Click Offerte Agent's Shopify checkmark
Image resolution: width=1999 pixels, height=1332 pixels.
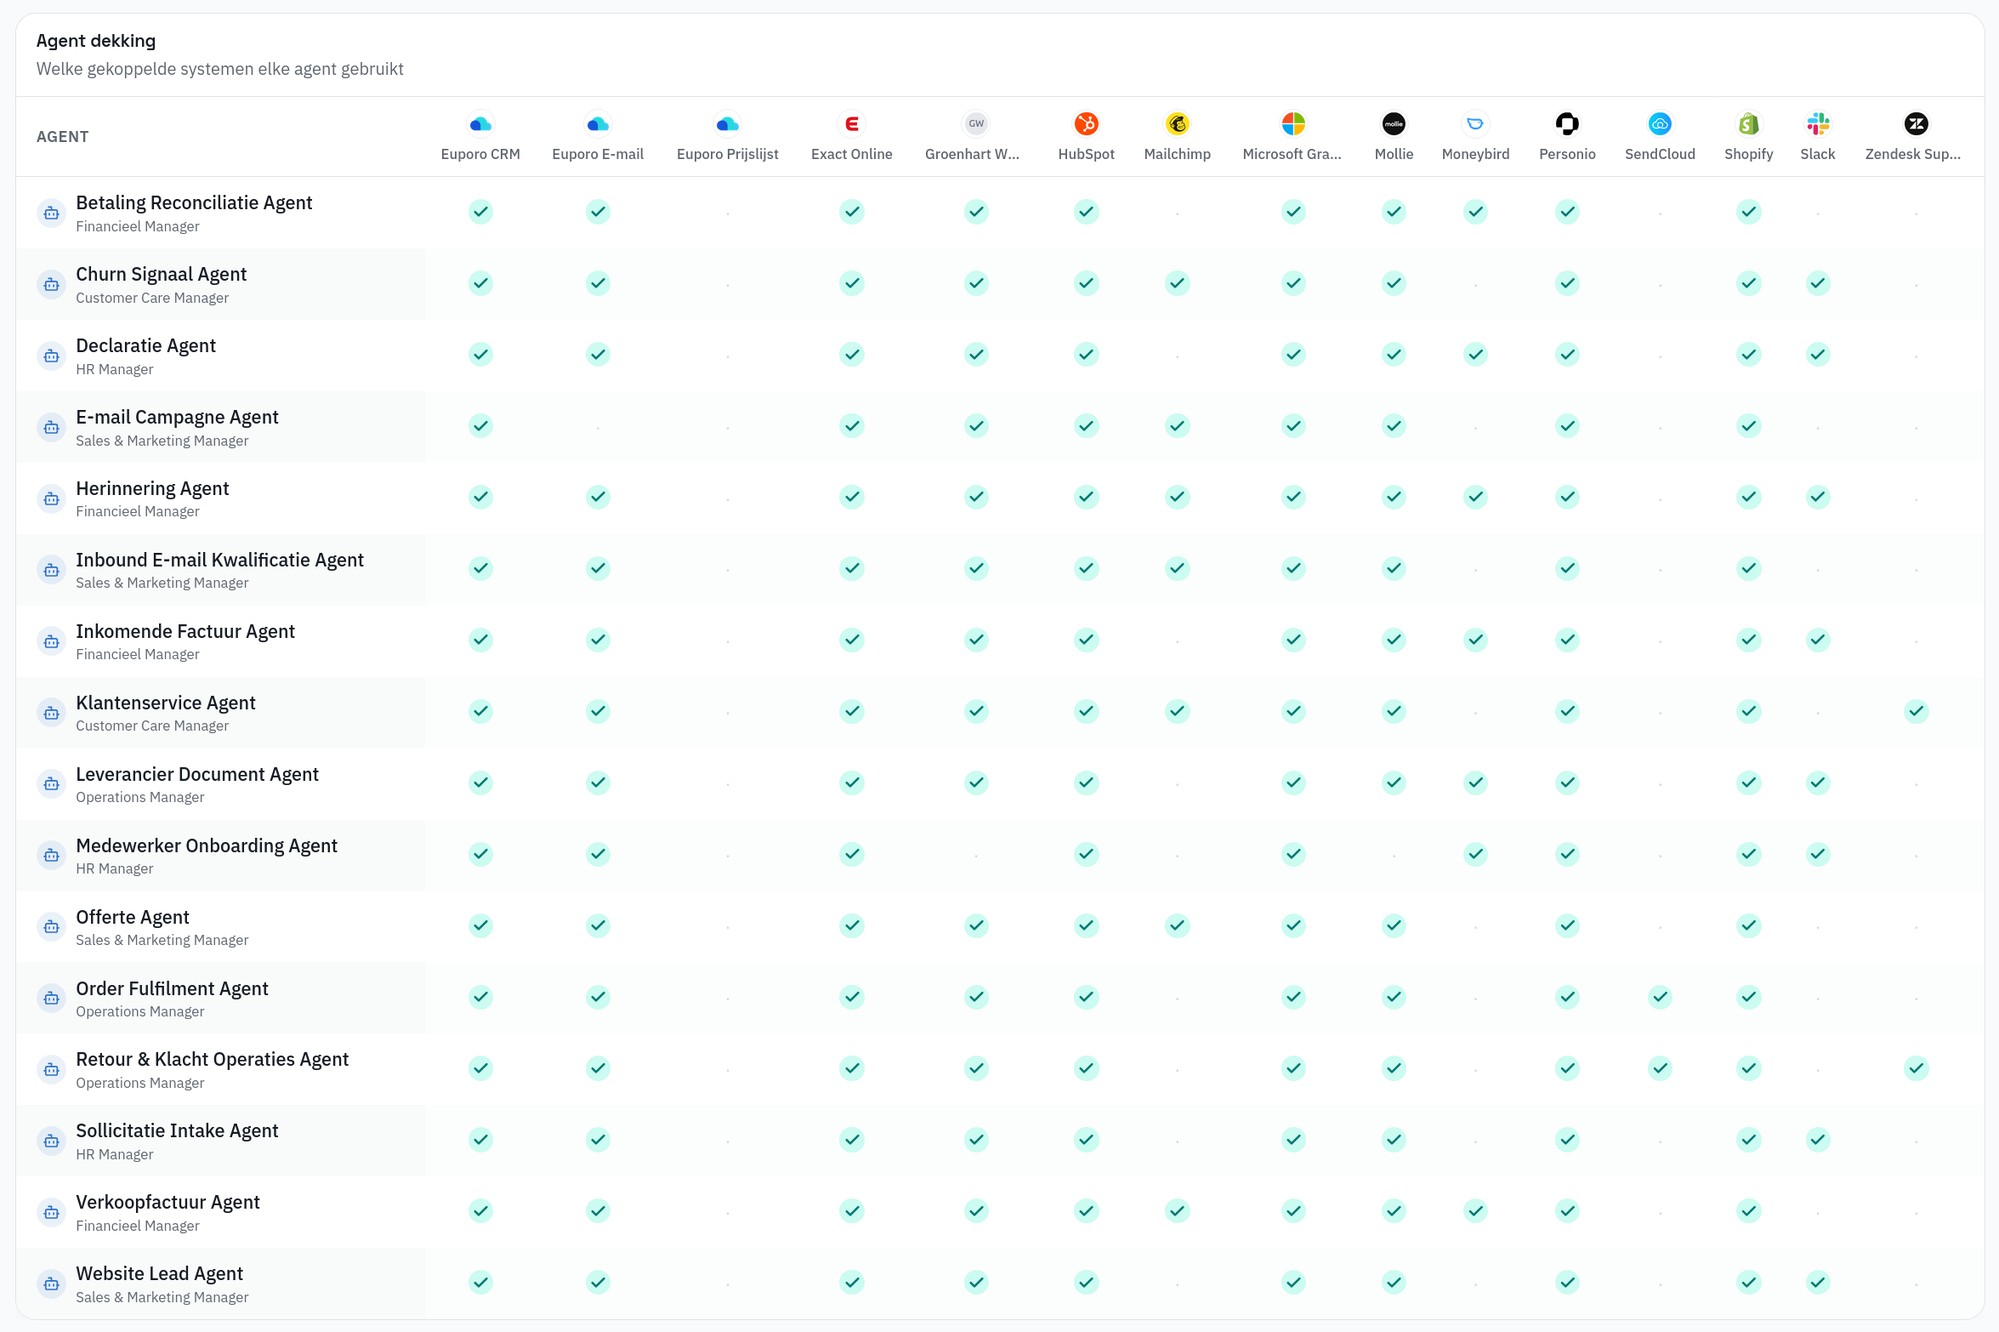coord(1748,925)
